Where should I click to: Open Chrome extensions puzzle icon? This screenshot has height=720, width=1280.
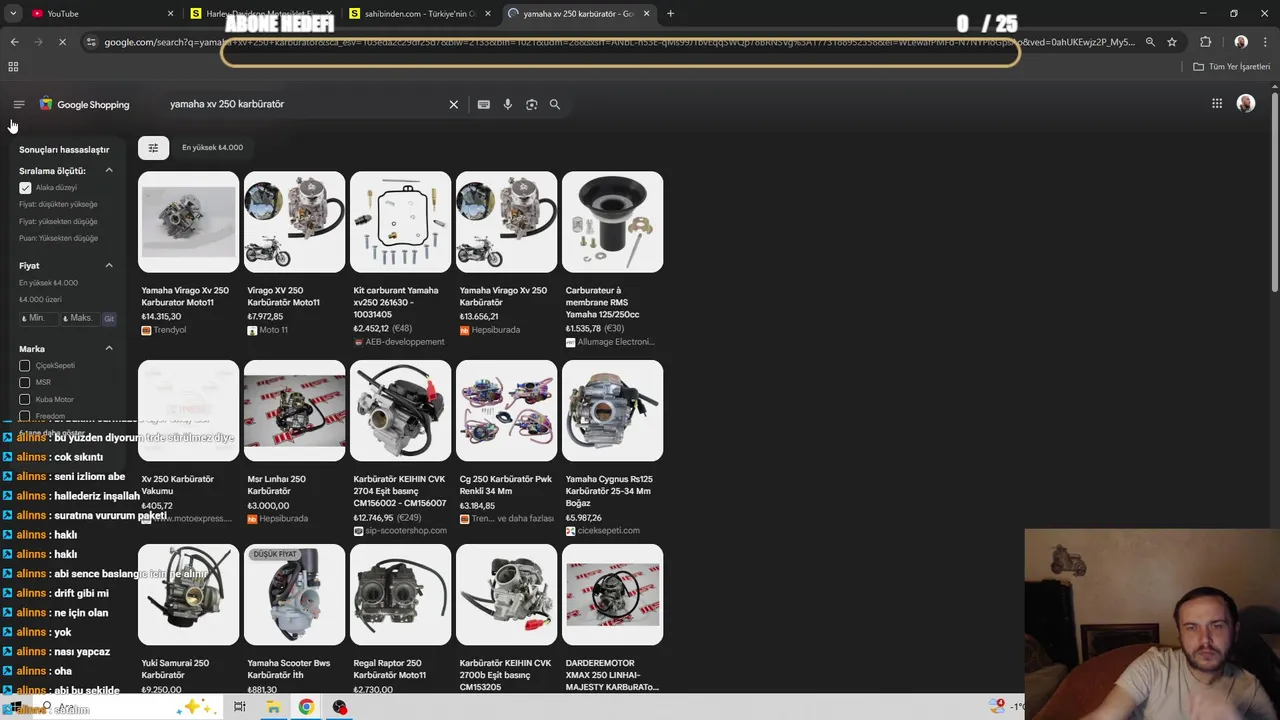[1205, 42]
